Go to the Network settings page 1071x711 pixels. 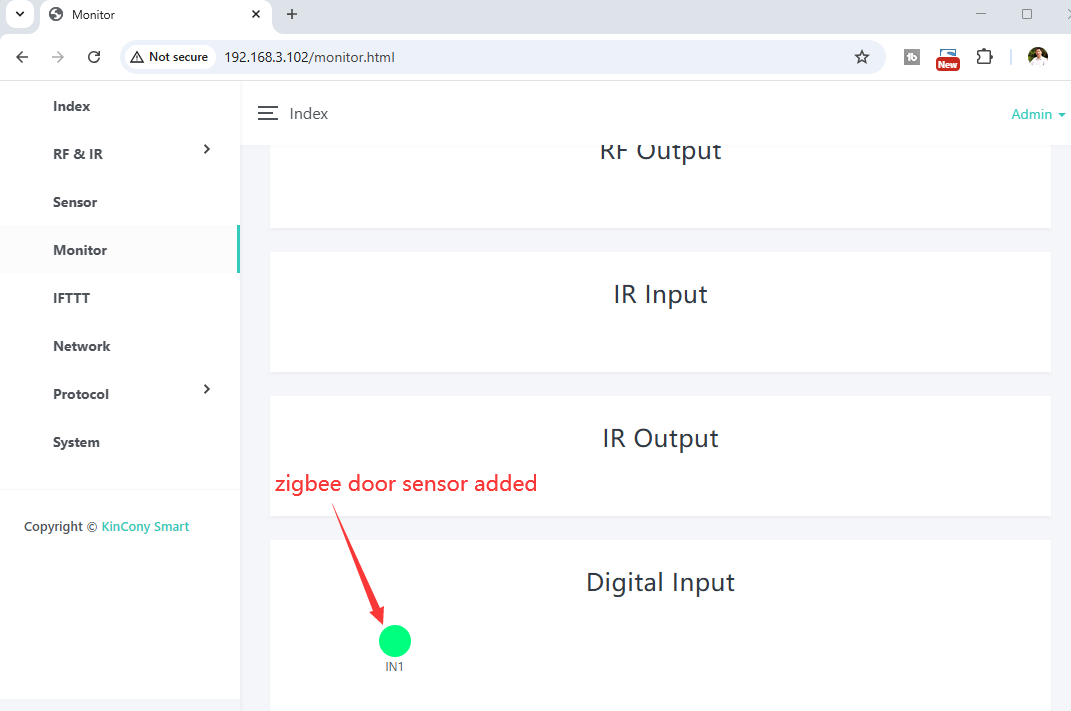click(x=82, y=346)
